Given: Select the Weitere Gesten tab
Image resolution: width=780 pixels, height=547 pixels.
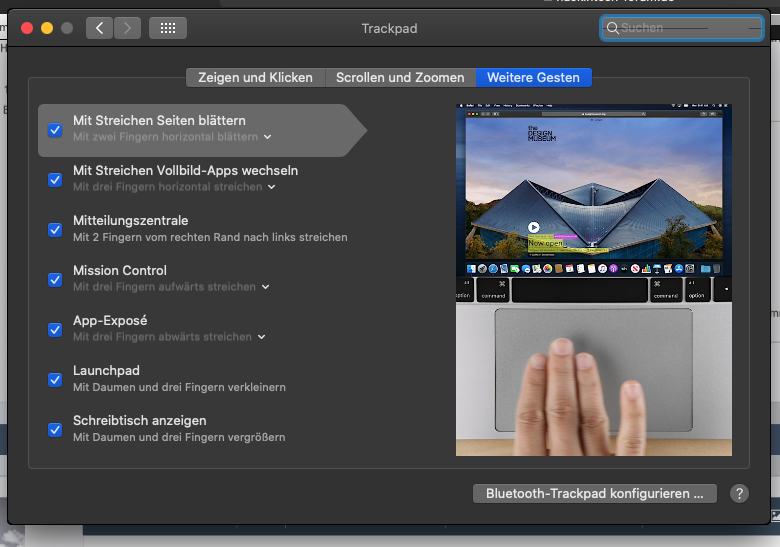Looking at the screenshot, I should pyautogui.click(x=534, y=78).
